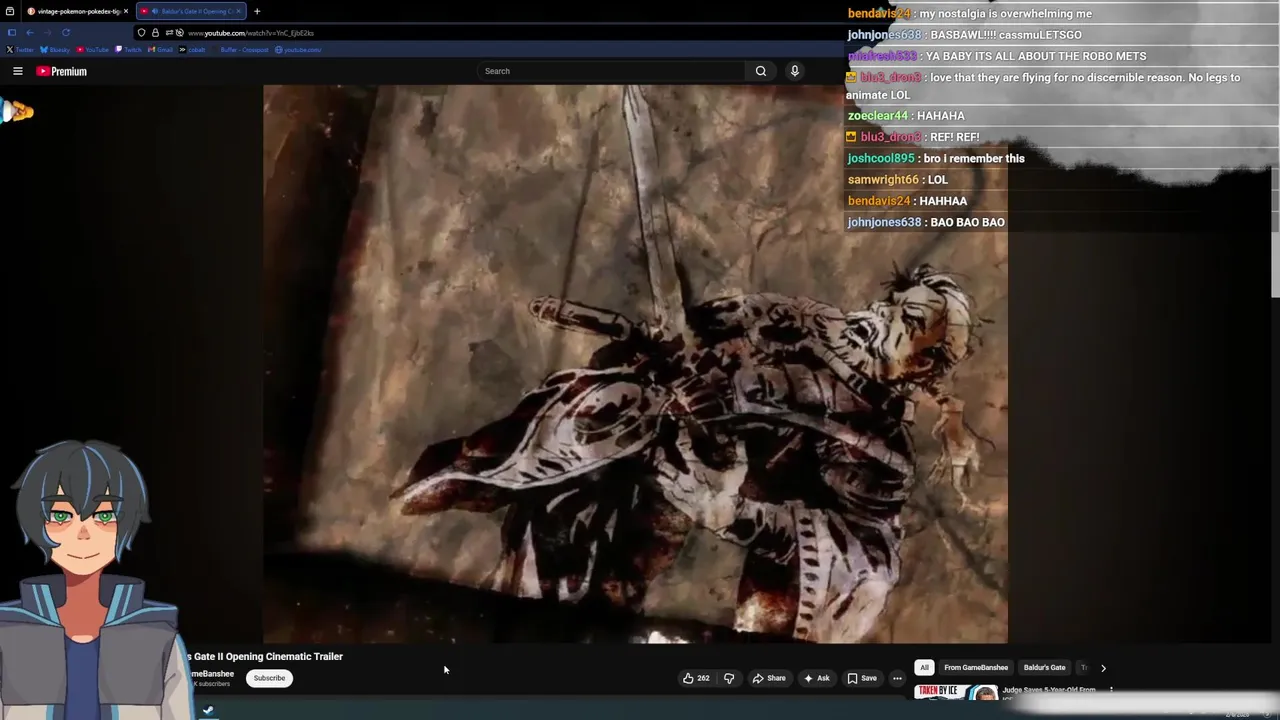Open the Bluesky bookmark

click(x=55, y=49)
